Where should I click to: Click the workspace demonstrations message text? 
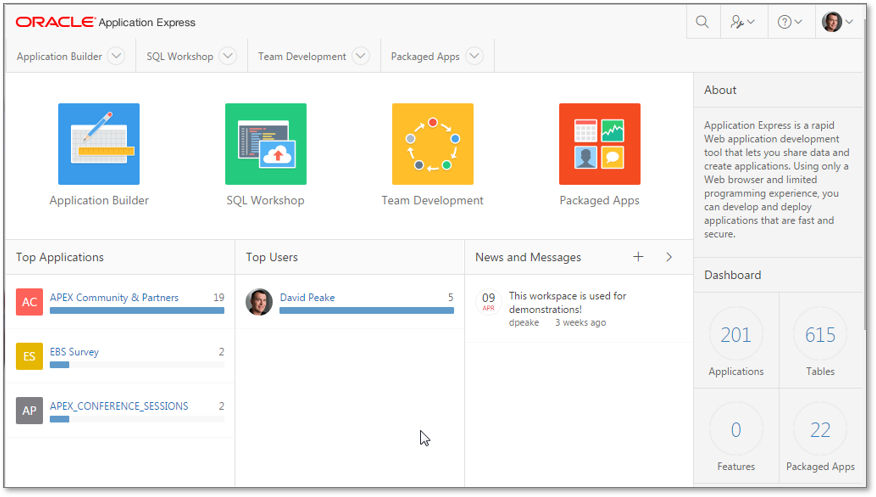tap(568, 303)
